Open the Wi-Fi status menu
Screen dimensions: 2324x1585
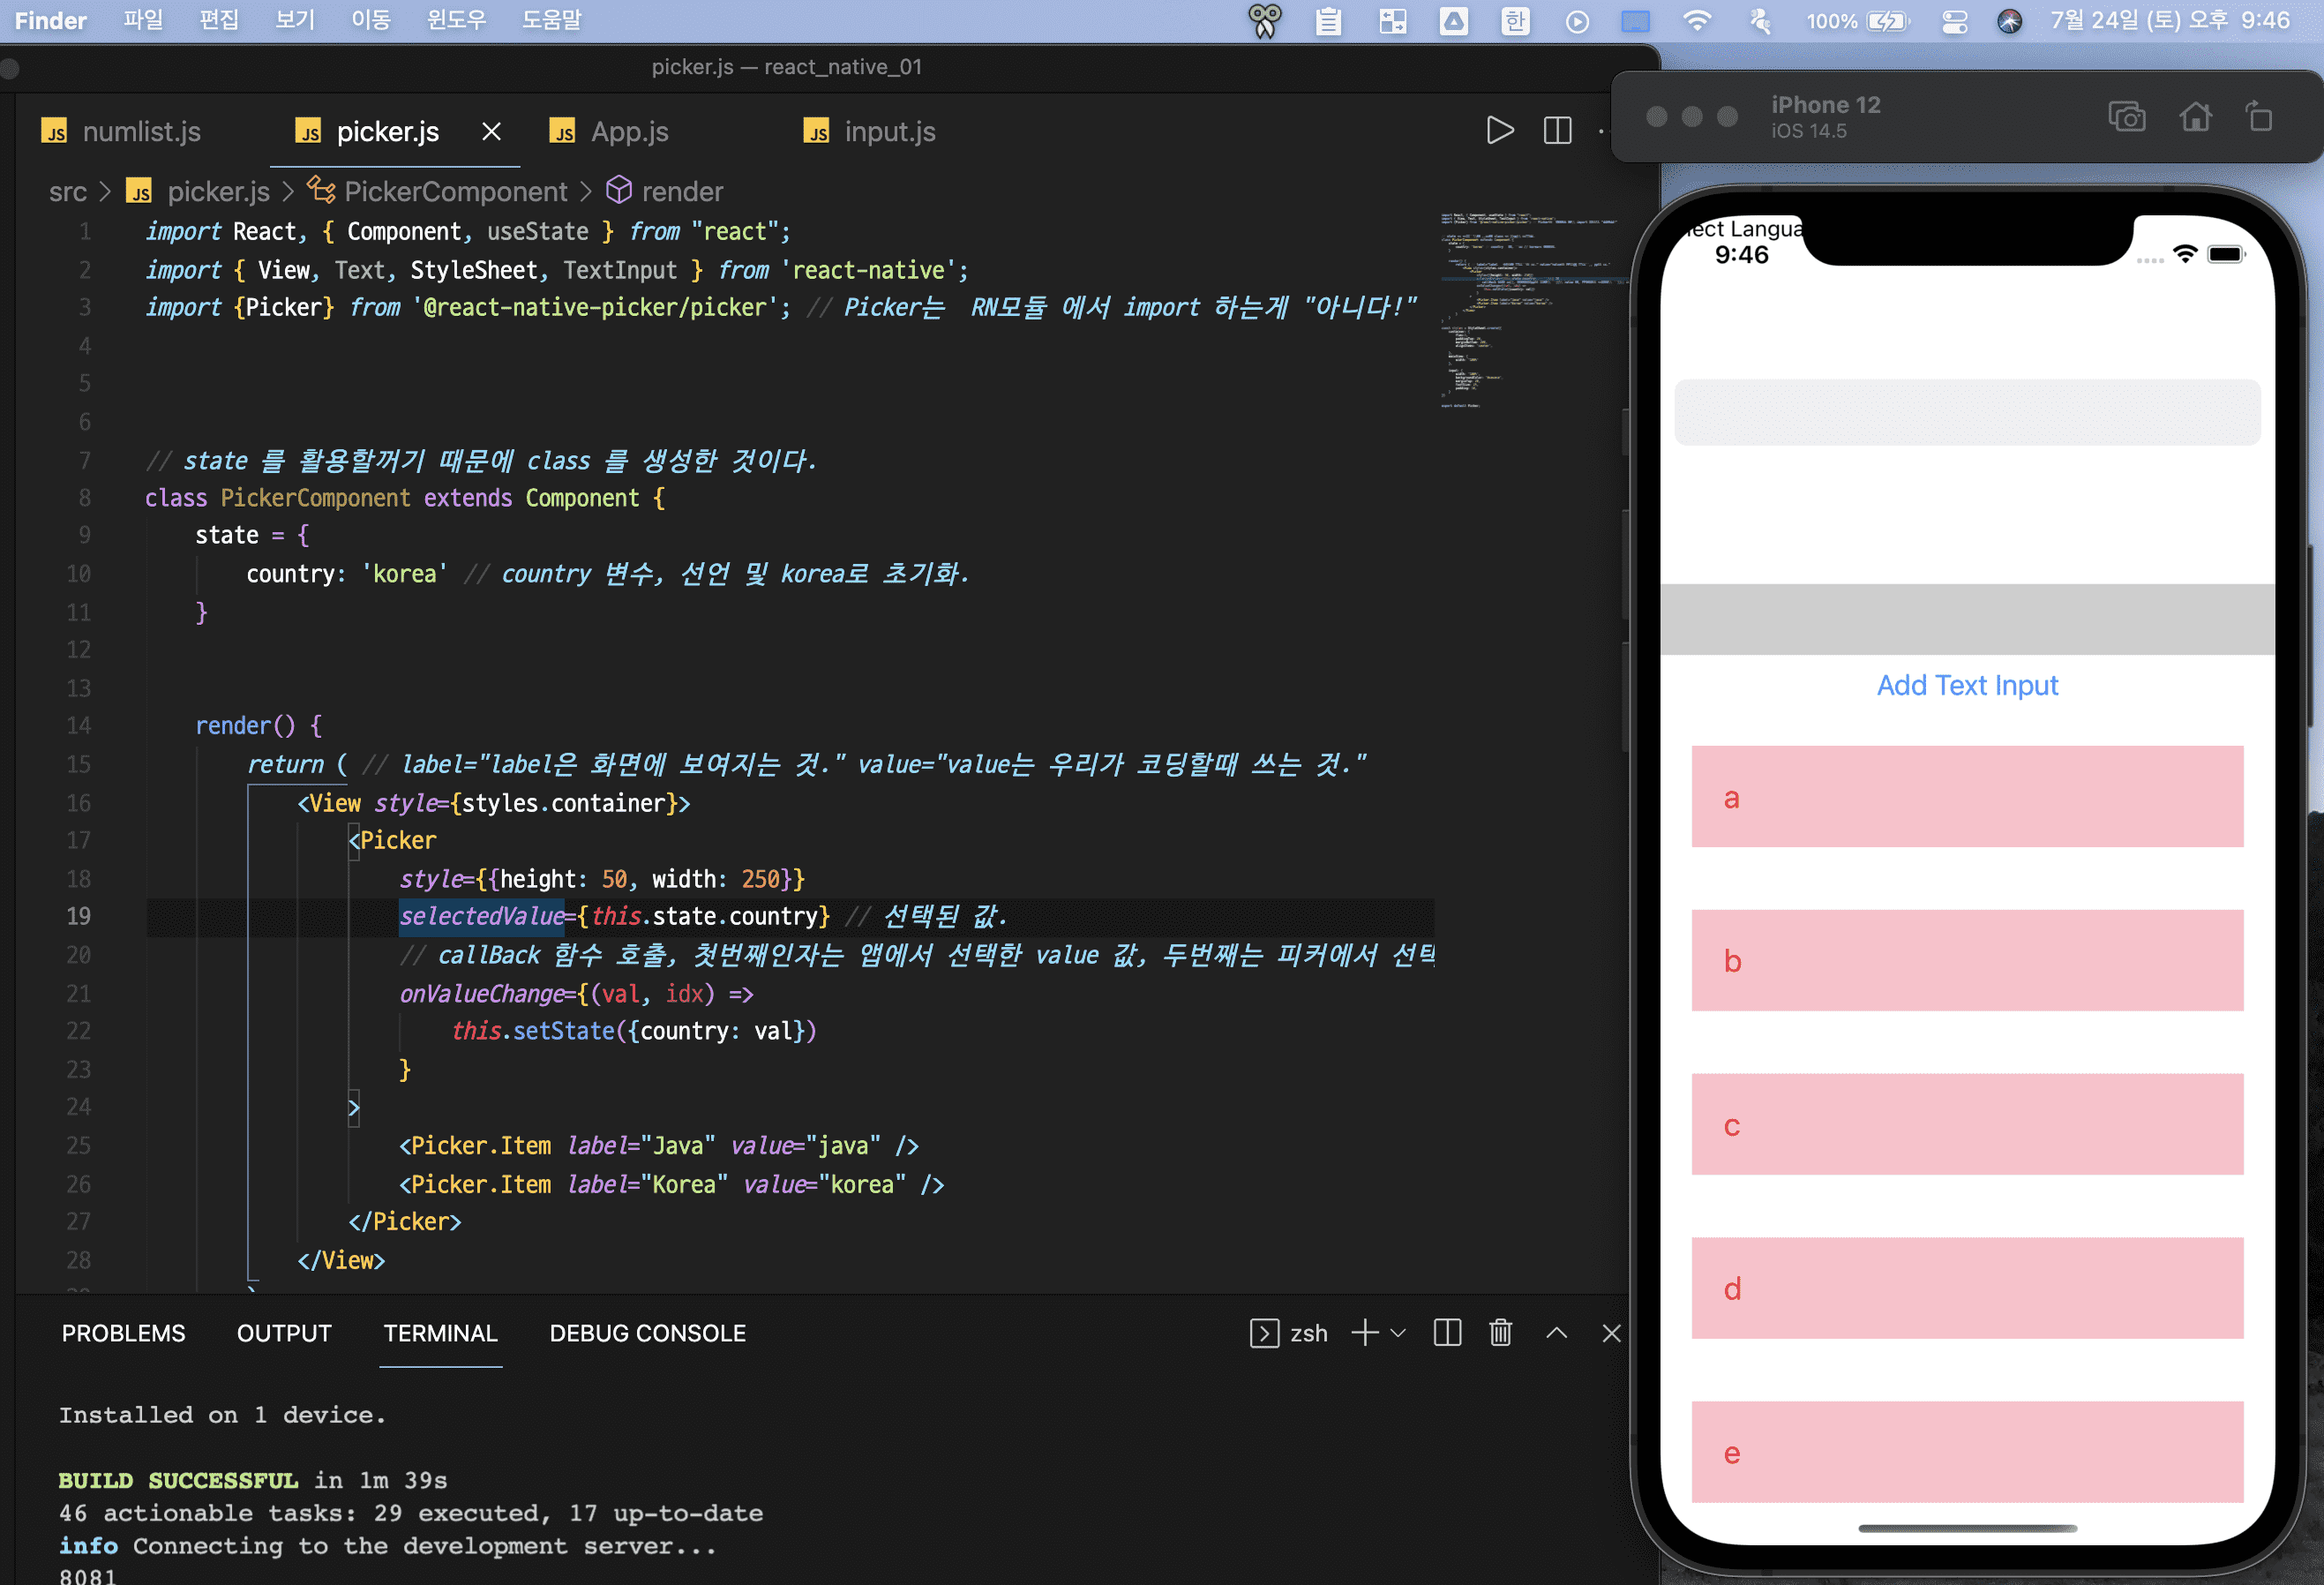tap(1696, 21)
